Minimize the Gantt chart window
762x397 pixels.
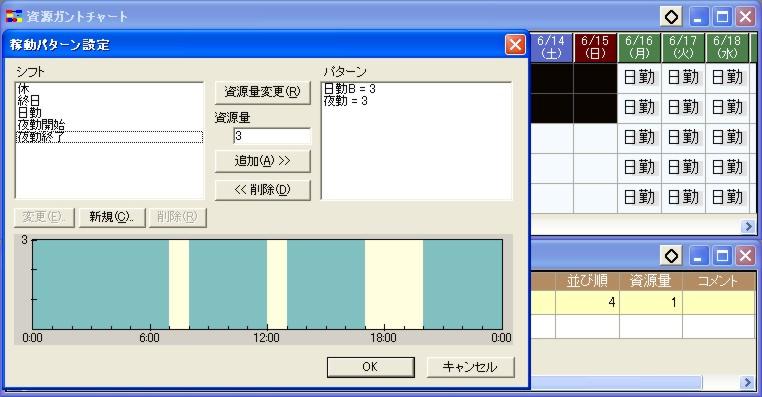[x=698, y=17]
